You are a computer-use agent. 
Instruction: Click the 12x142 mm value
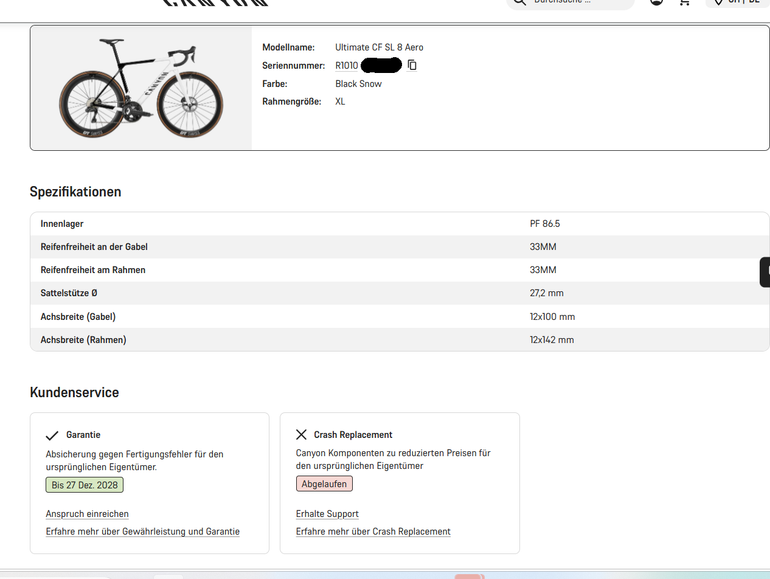coord(551,340)
